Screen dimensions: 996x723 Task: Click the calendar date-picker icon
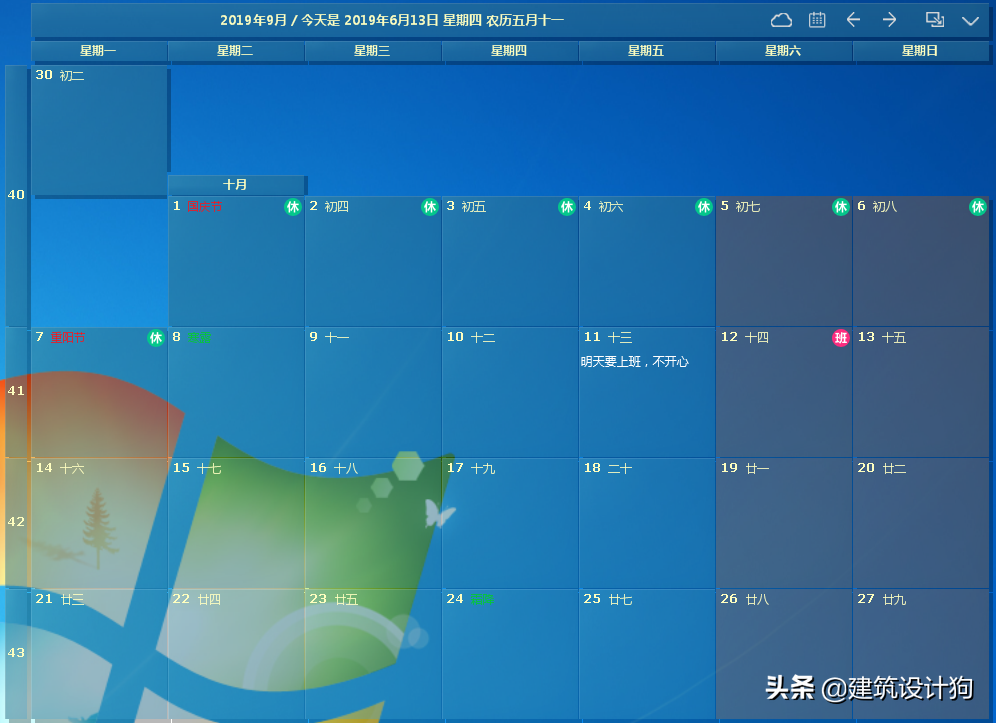pos(815,19)
